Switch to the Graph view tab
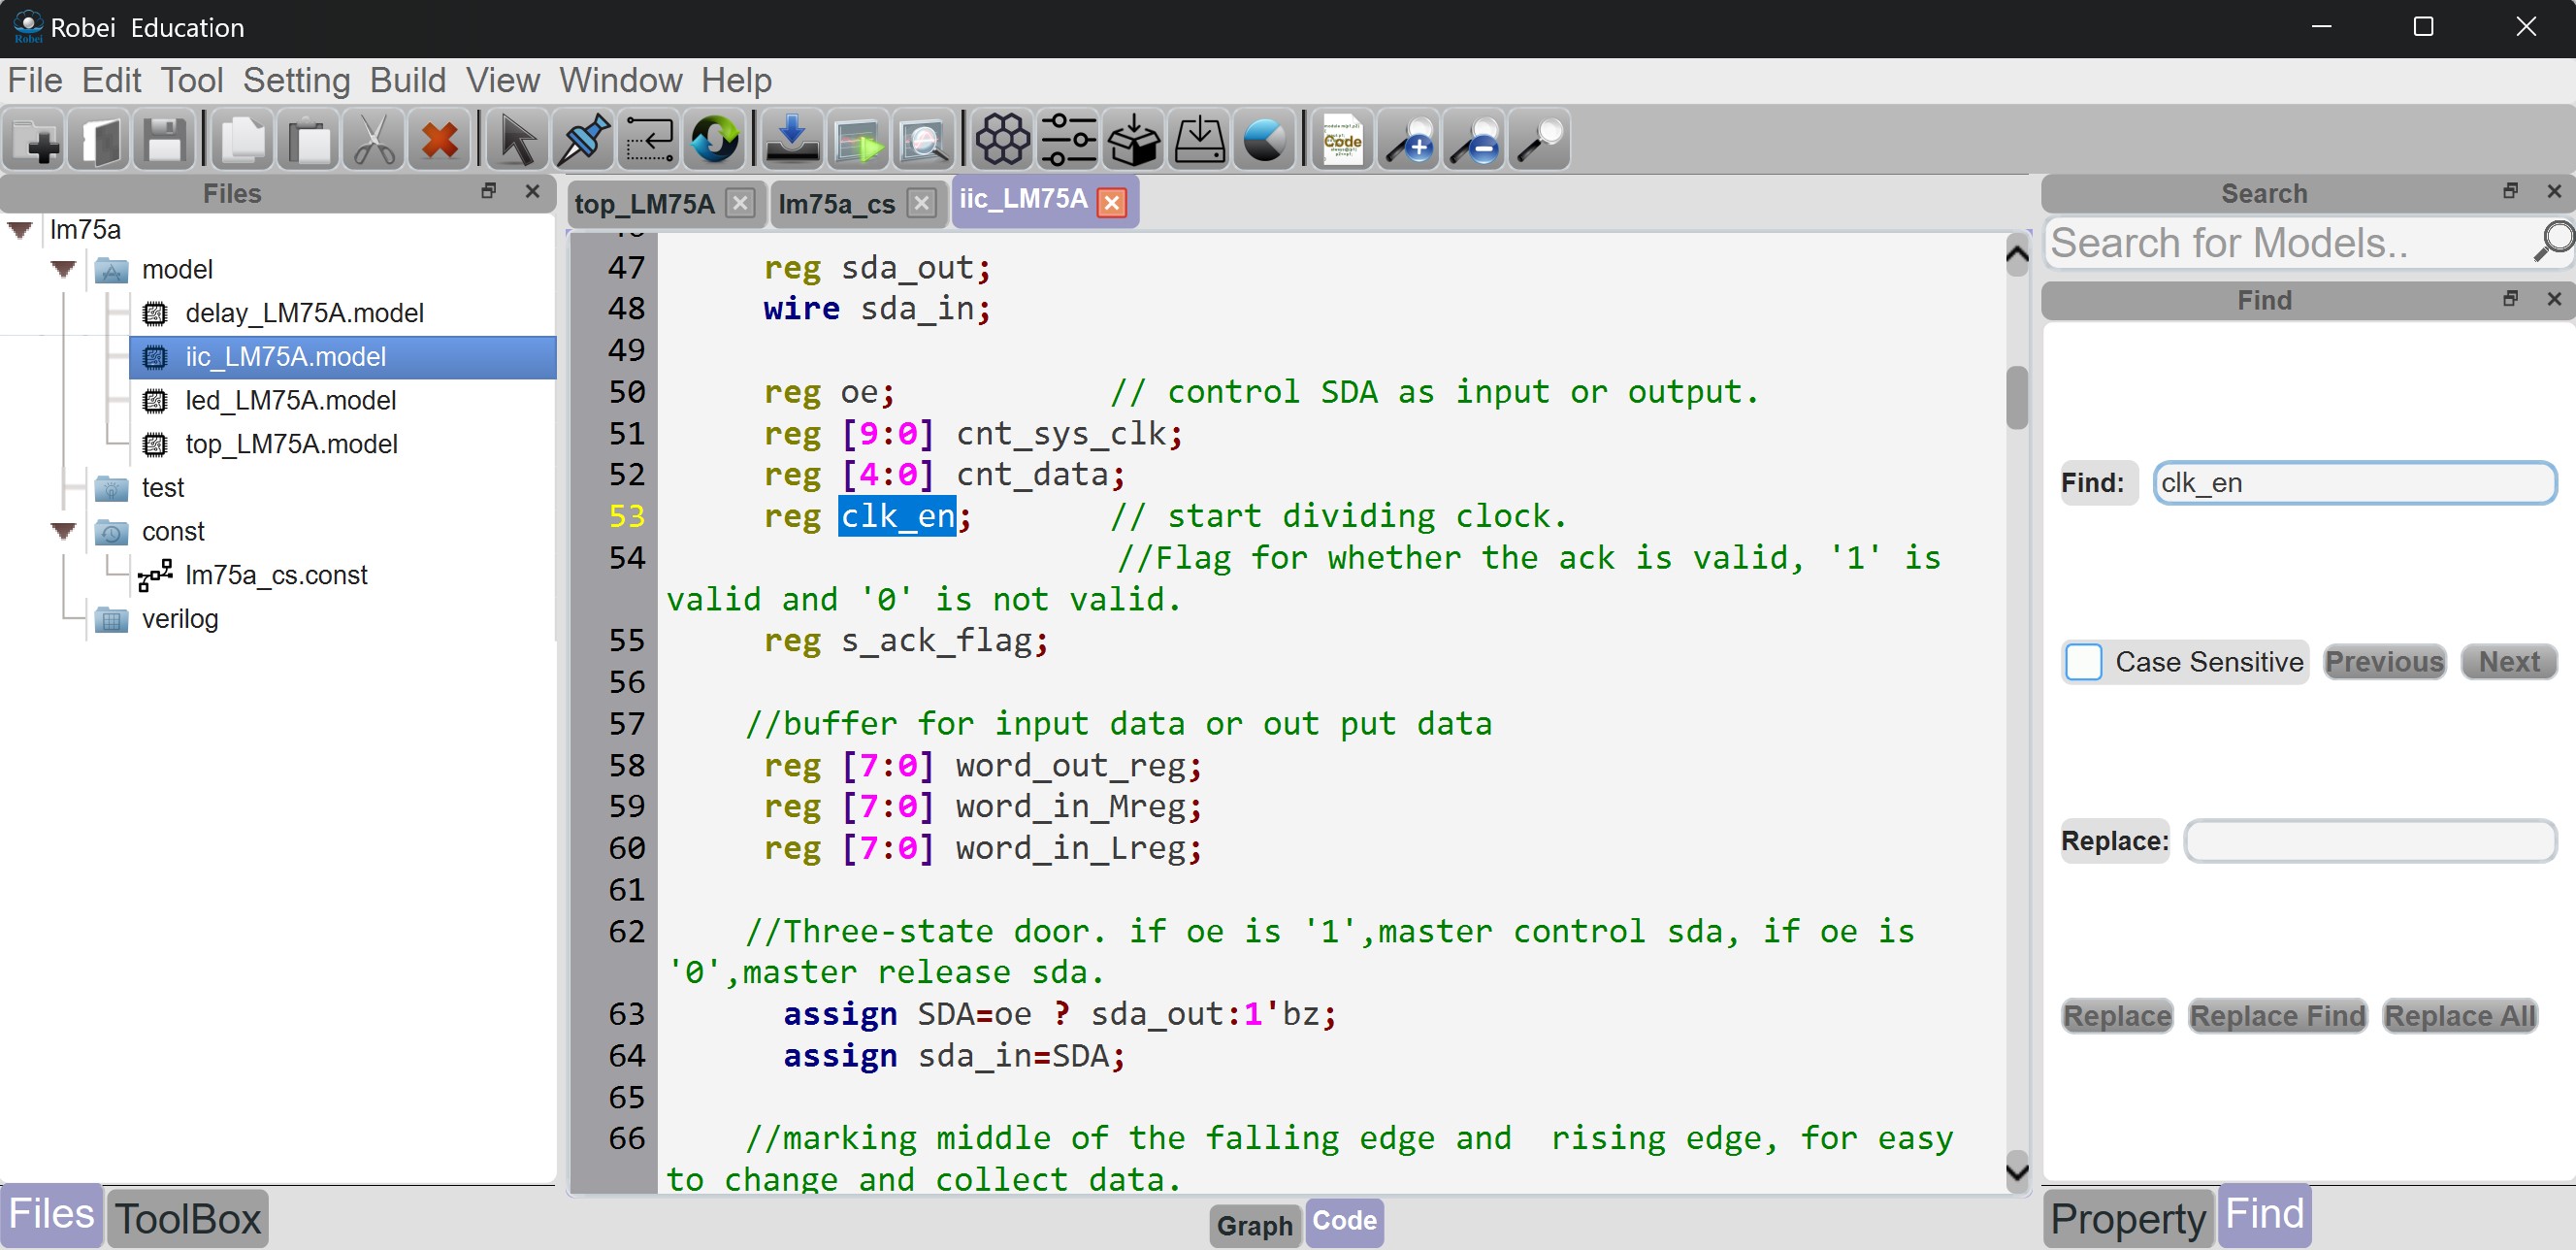2576x1250 pixels. click(1254, 1225)
